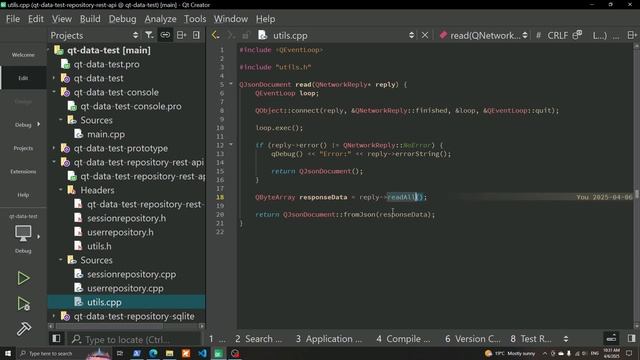Expand the qt-data-test subproject node
Screen dimensions: 640x360
54,78
